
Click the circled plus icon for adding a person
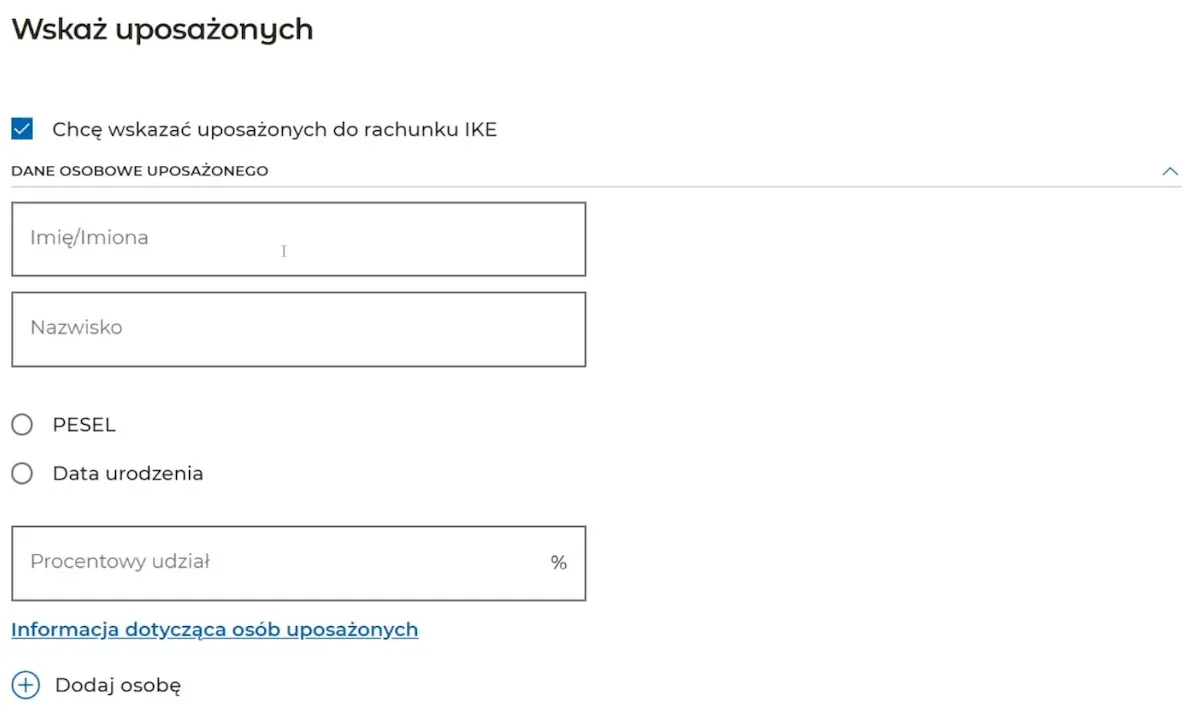(x=25, y=685)
